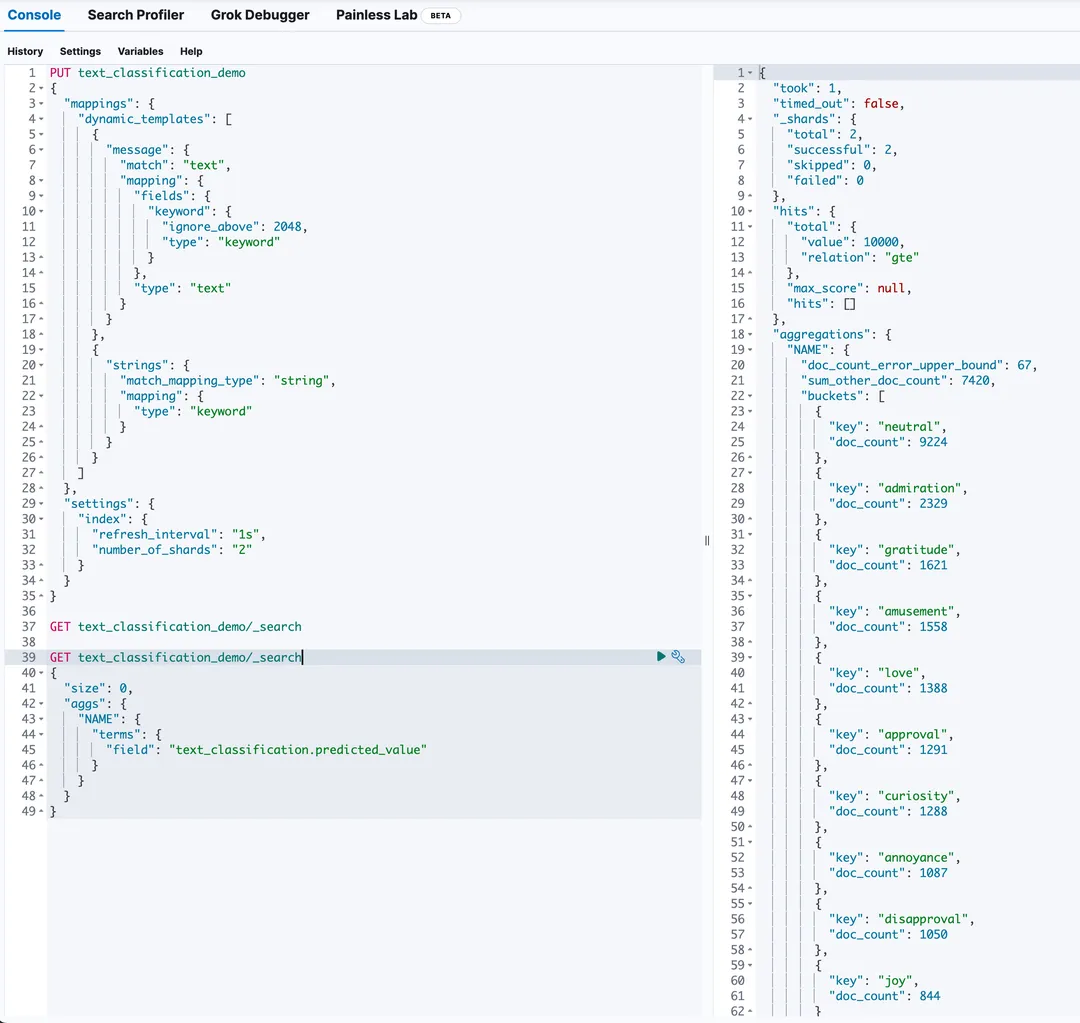Open the Grok Debugger tab
Viewport: 1080px width, 1023px height.
tap(260, 15)
